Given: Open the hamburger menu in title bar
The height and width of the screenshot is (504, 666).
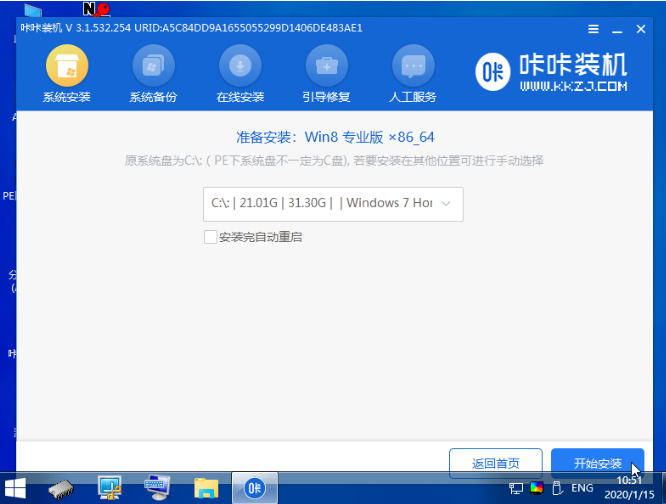Looking at the screenshot, I should coord(593,30).
